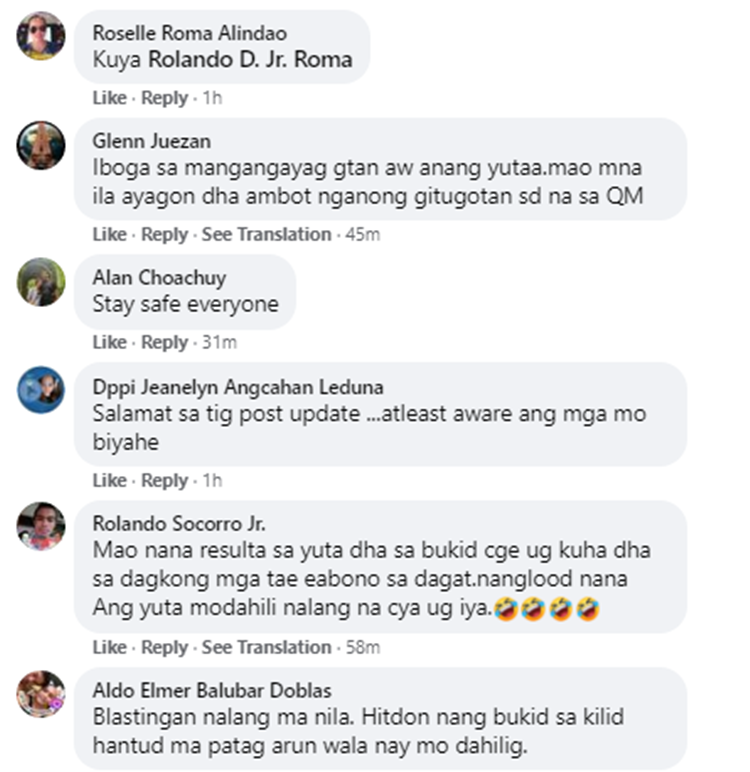Reply to Alan Choachuy's comment
Image resolution: width=750 pixels, height=772 pixels.
coord(164,342)
